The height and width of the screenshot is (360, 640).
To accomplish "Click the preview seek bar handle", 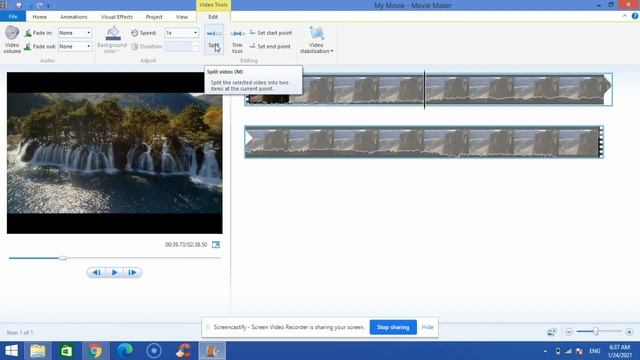I will click(62, 258).
